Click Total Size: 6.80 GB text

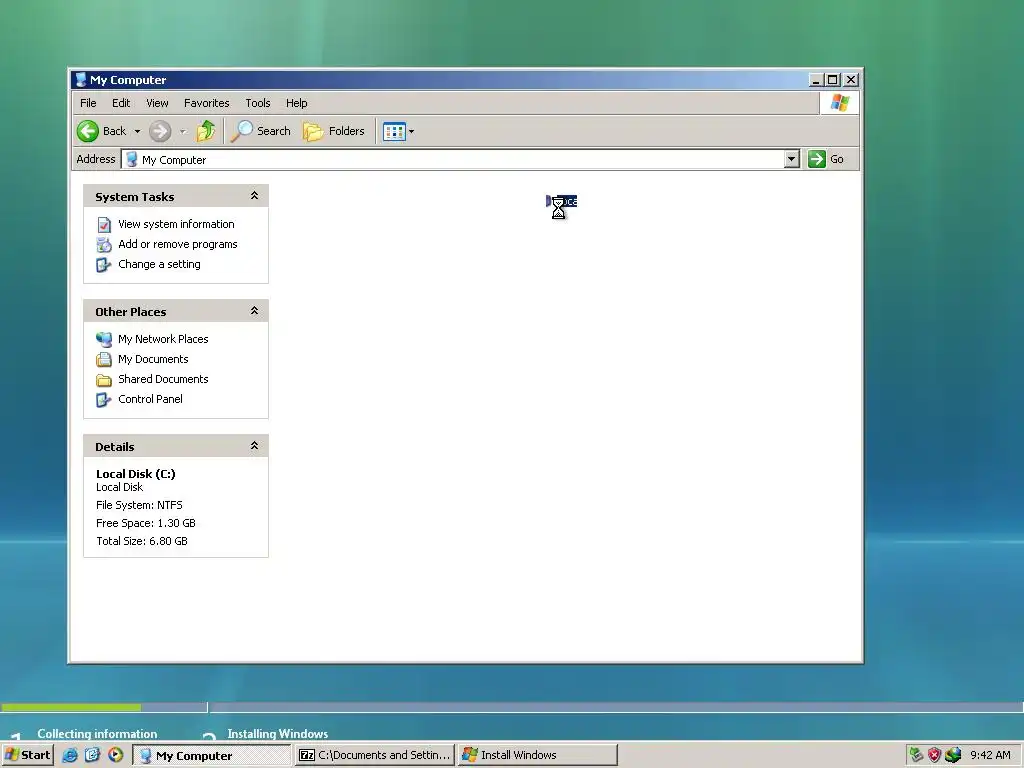tap(142, 541)
